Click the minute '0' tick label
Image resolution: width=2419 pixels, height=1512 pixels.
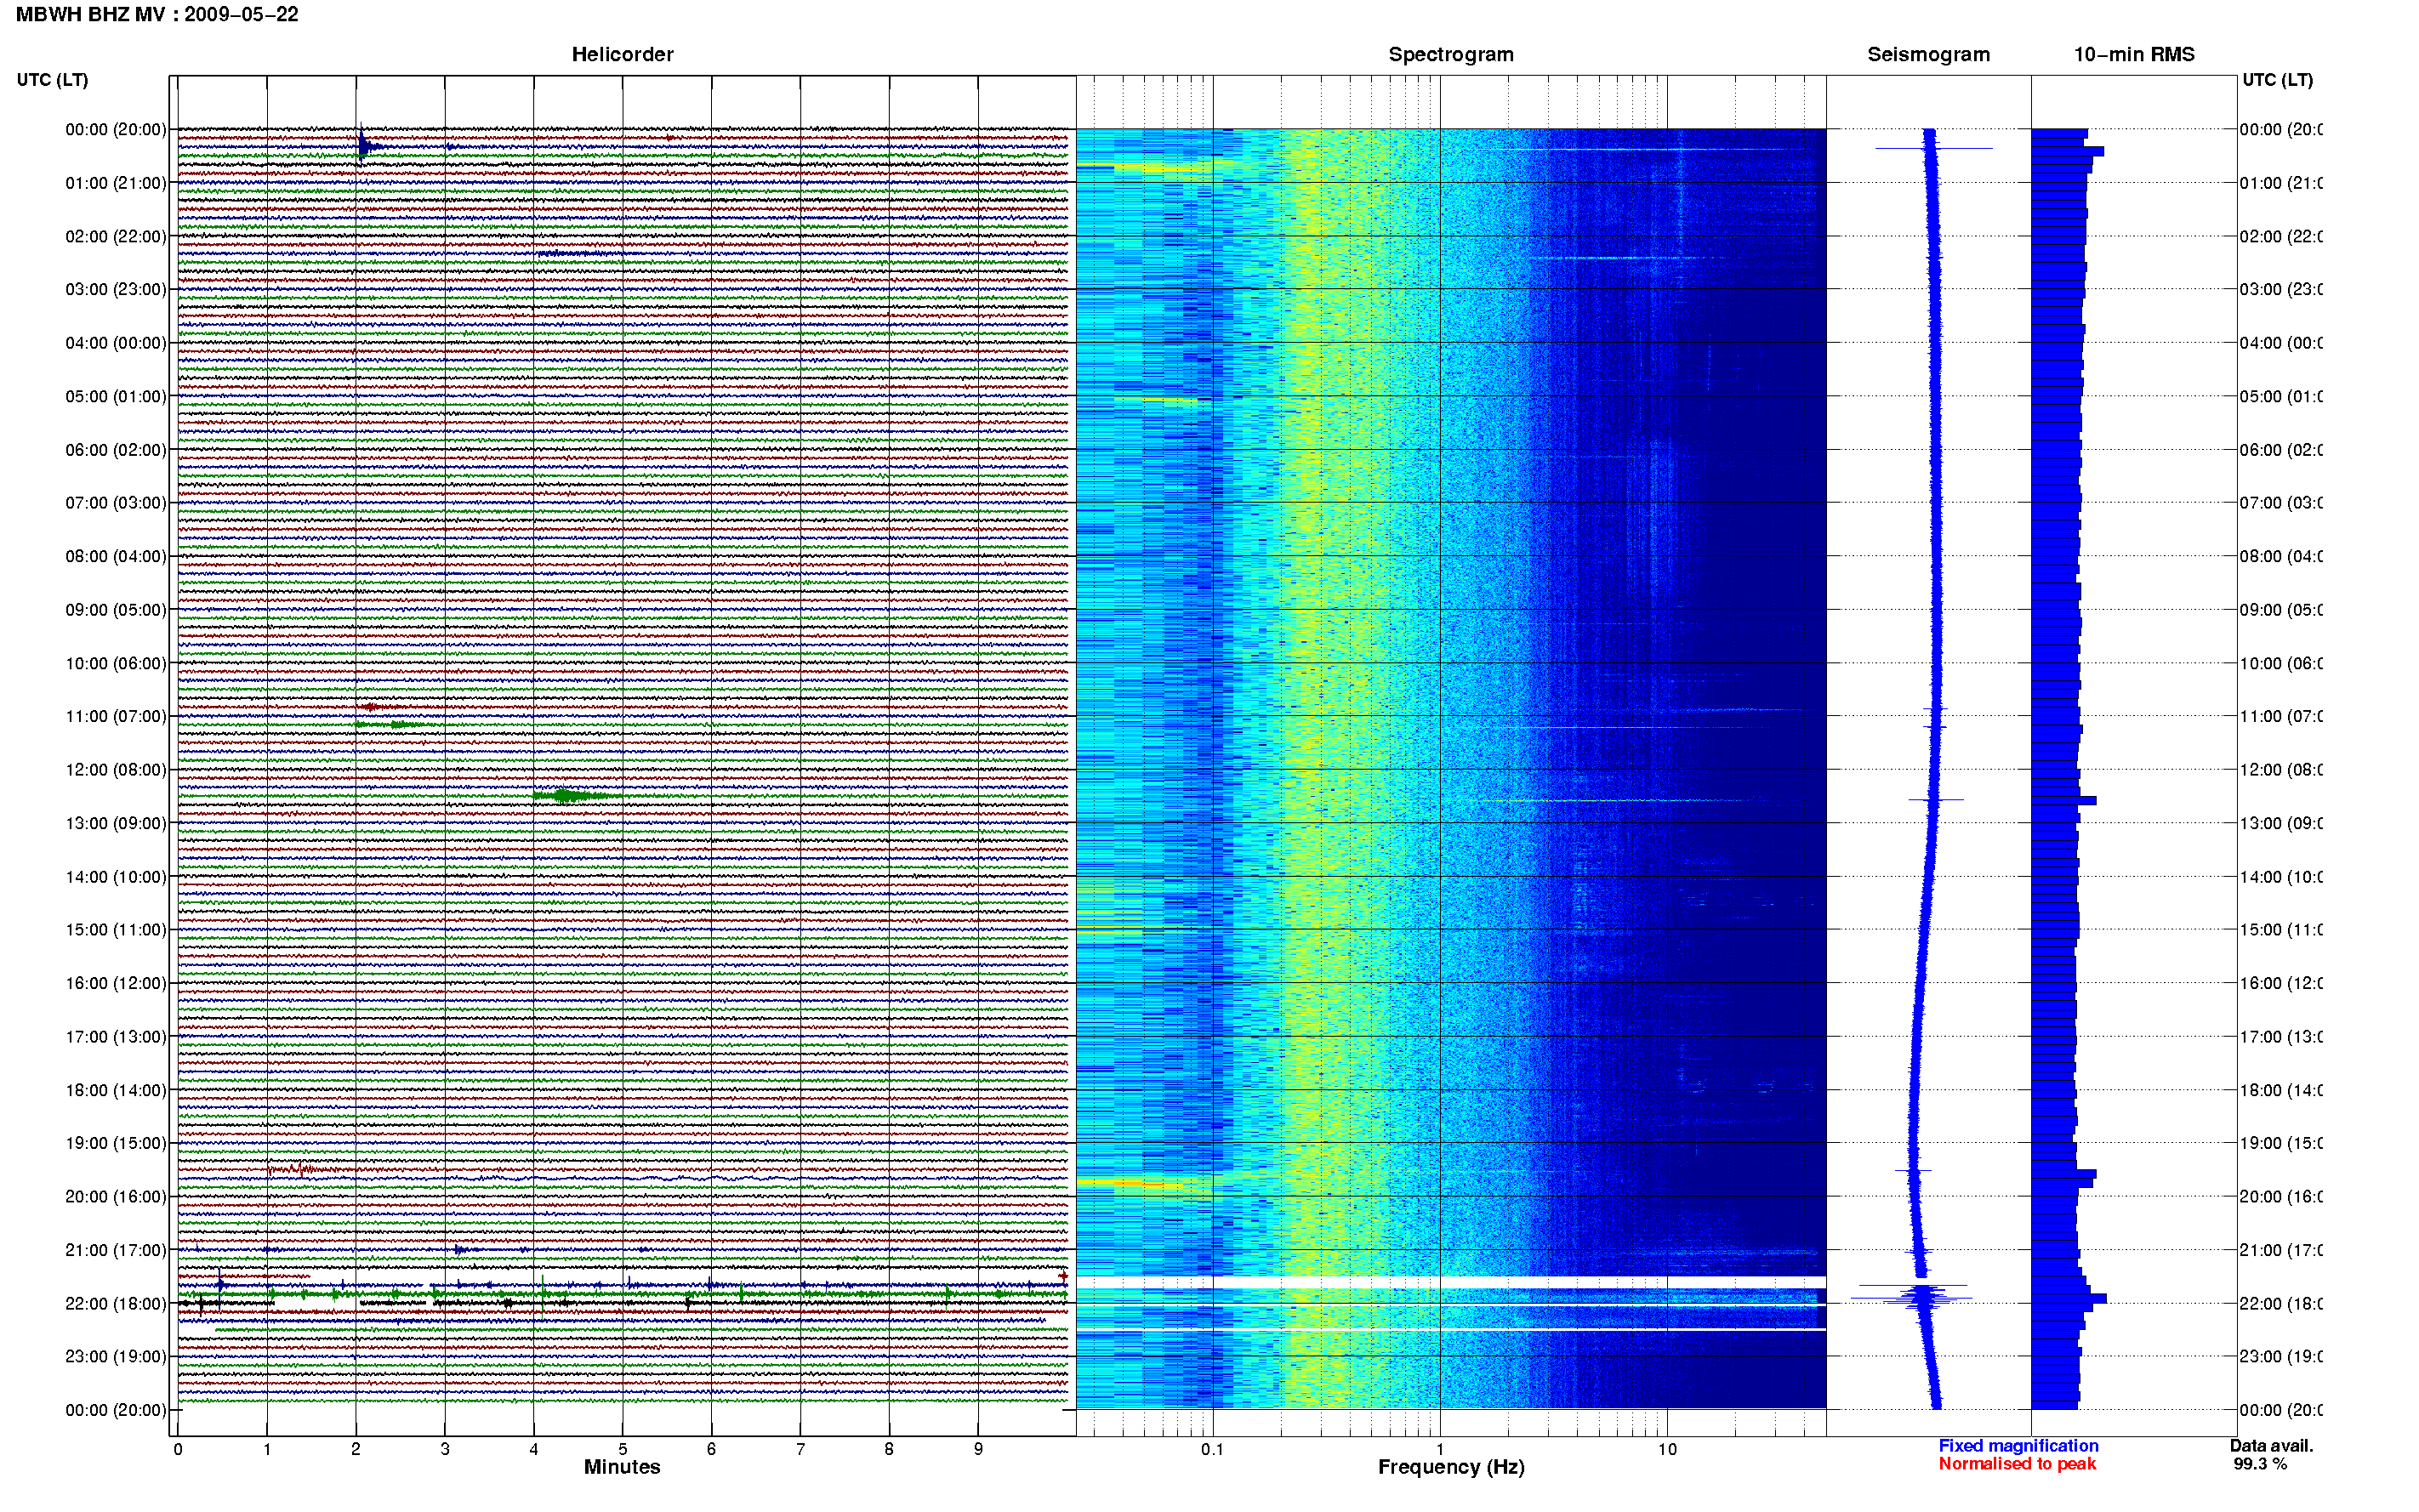click(x=178, y=1449)
